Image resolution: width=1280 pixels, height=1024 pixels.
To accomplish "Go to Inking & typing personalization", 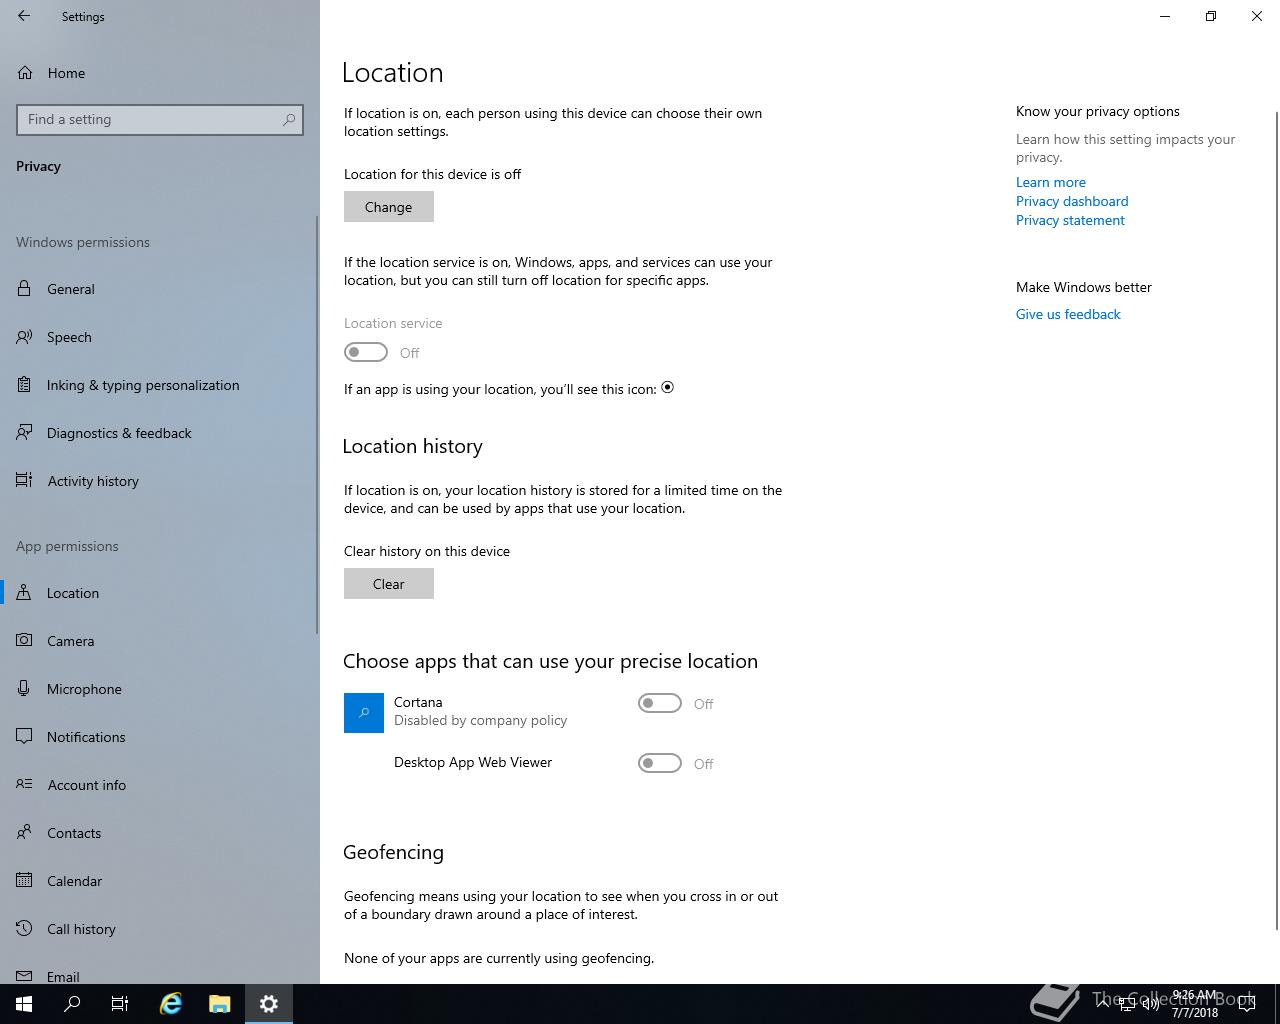I will pyautogui.click(x=160, y=385).
